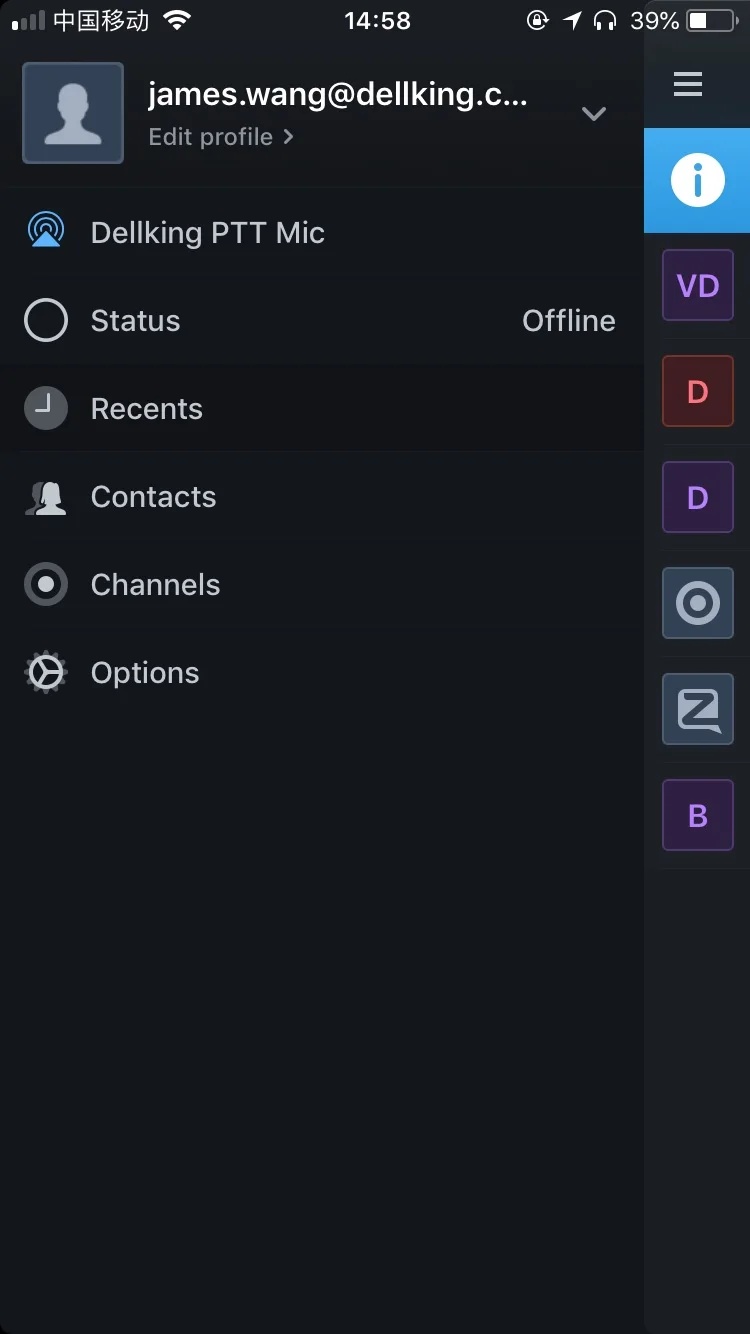Select the B contact tile

(698, 815)
